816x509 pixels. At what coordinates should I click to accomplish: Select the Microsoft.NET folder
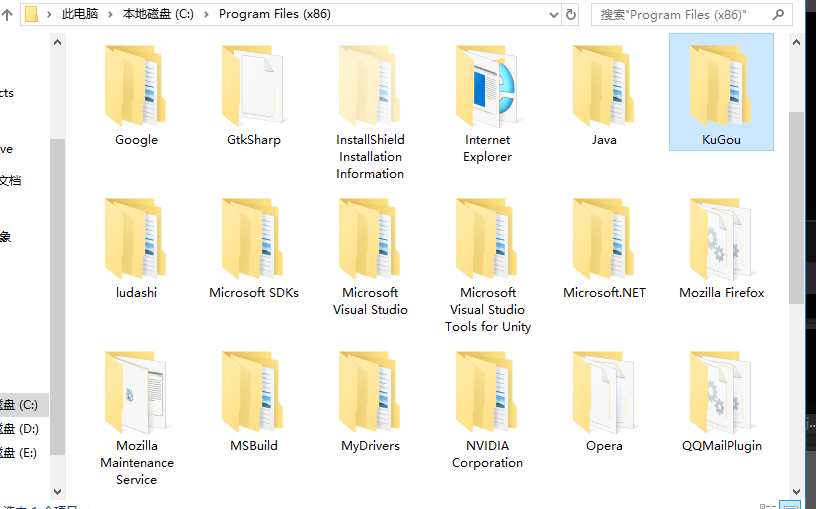604,249
